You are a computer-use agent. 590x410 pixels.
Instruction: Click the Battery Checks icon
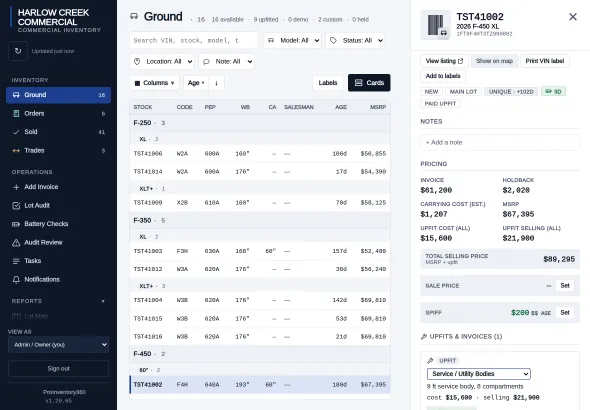[16, 224]
